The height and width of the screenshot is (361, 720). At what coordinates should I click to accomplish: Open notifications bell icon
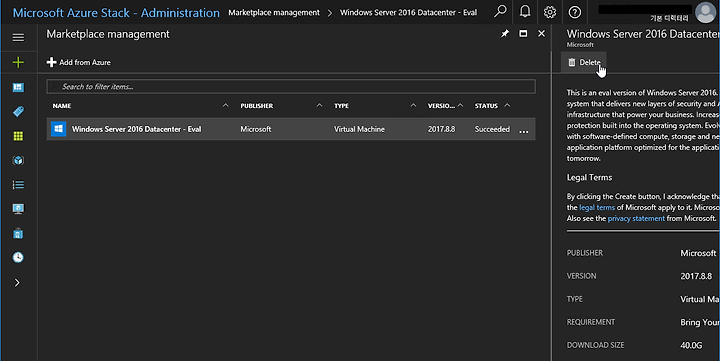click(x=525, y=12)
